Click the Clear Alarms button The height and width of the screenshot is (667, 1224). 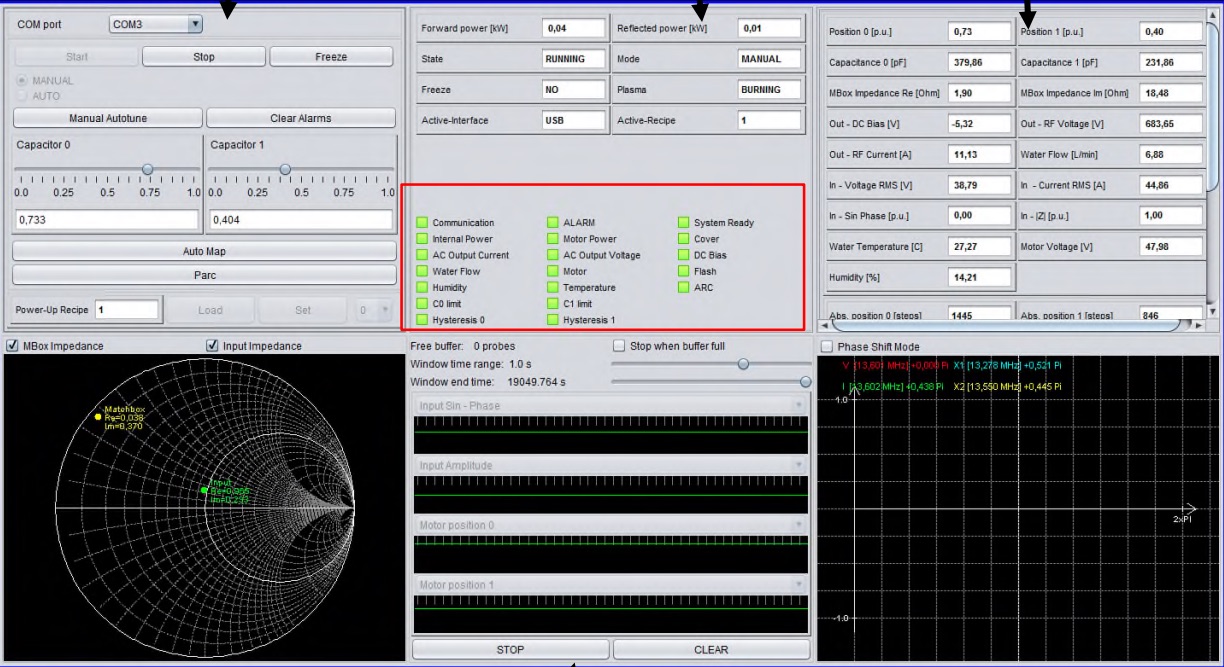point(301,118)
